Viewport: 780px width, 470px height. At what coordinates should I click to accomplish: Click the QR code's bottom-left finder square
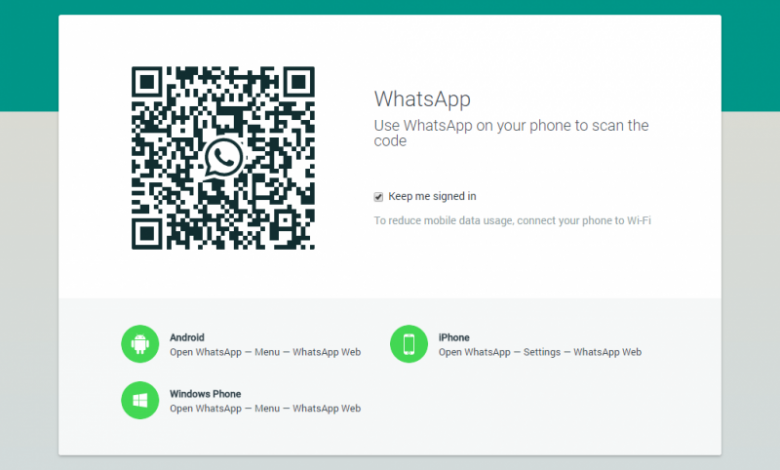coord(149,232)
